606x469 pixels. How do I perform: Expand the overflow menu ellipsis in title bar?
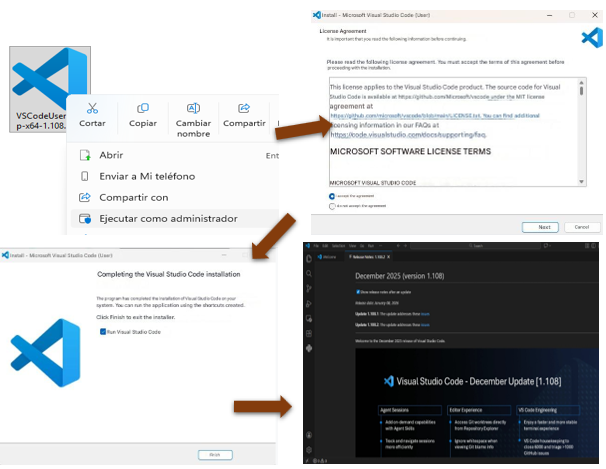pyautogui.click(x=381, y=246)
